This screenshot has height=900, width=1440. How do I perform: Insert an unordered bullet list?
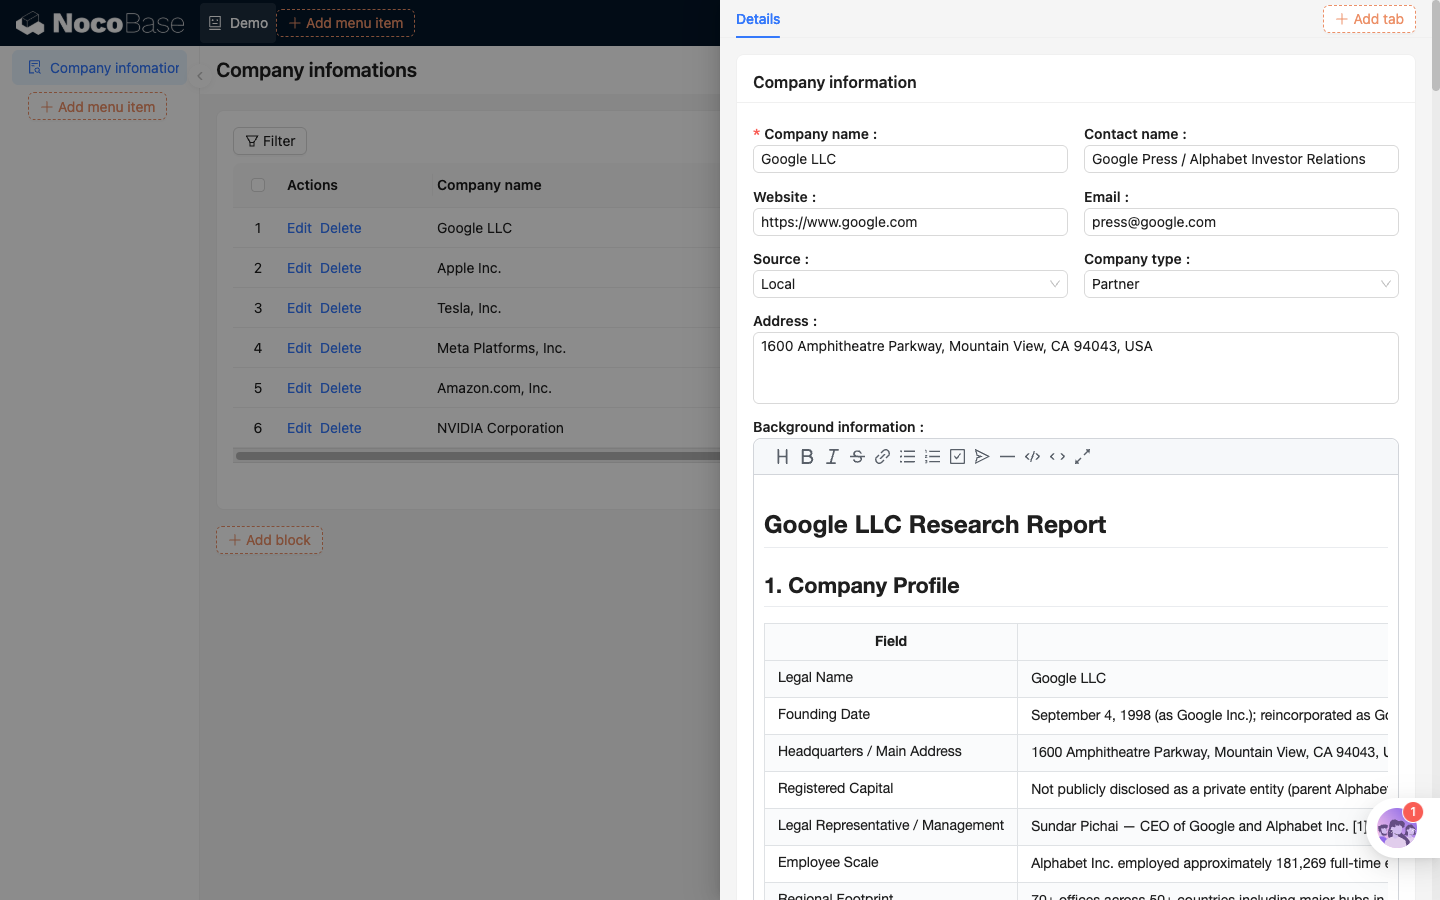tap(907, 457)
